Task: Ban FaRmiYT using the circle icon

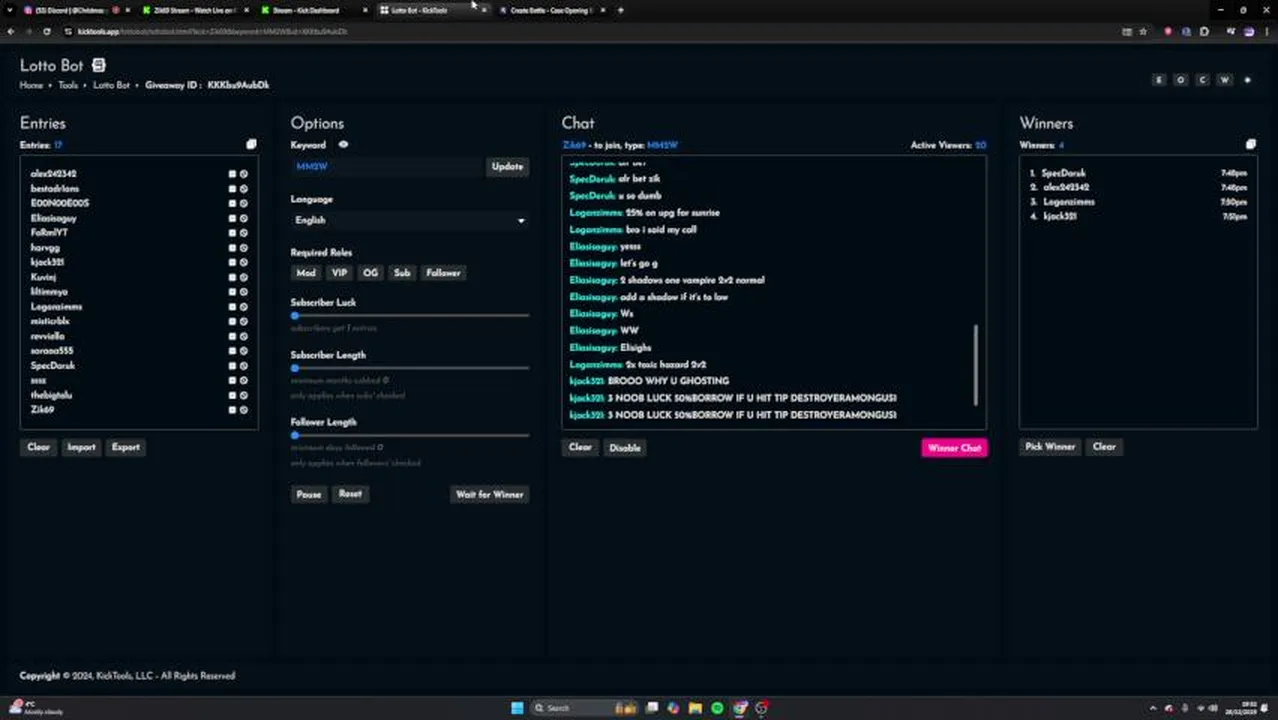Action: (243, 233)
